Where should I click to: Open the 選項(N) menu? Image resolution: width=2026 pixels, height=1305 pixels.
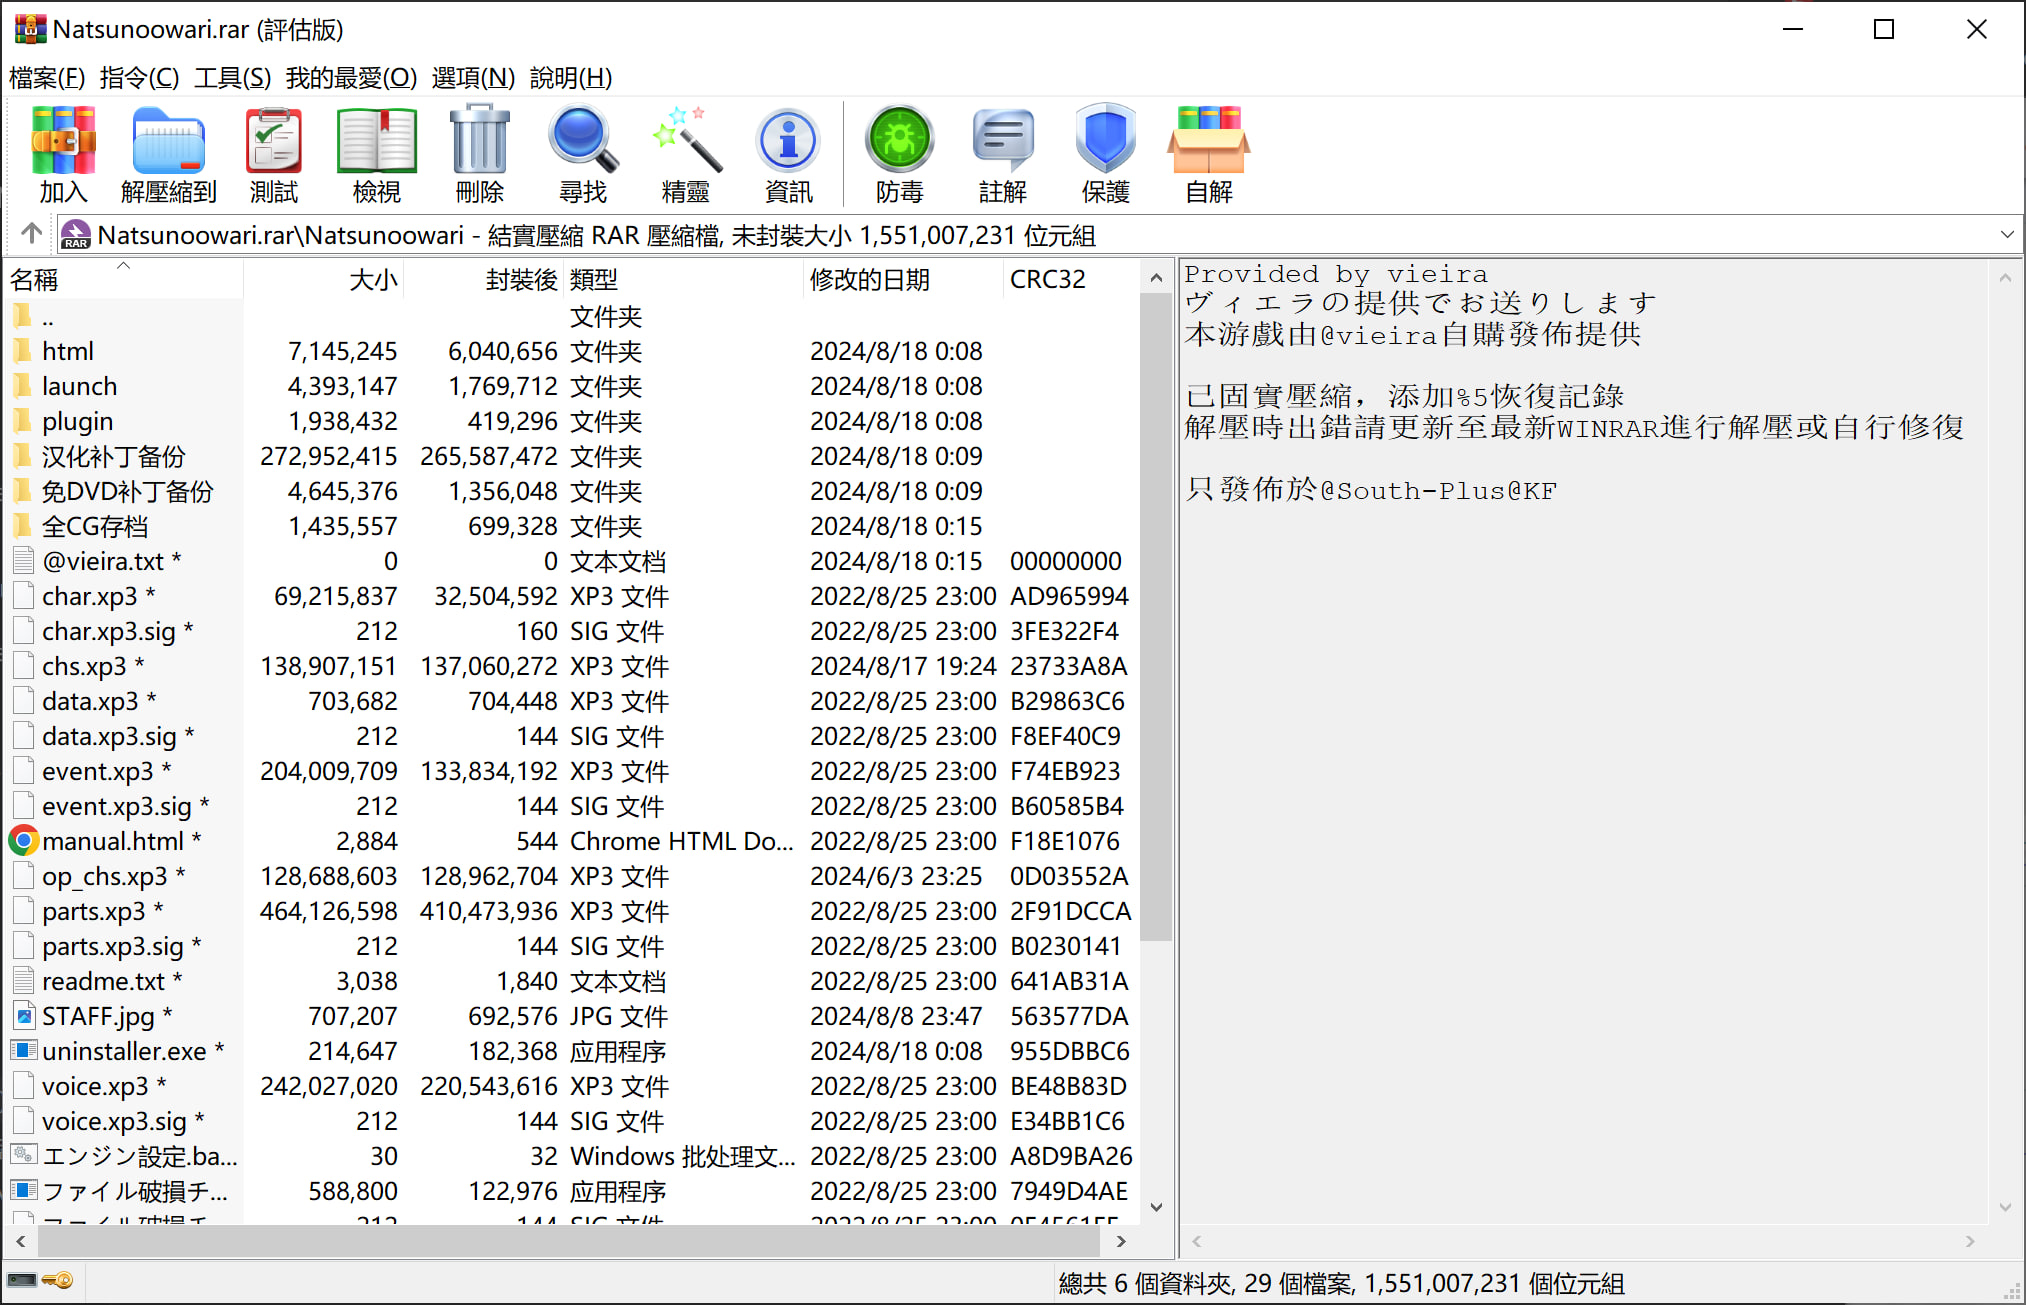tap(473, 78)
